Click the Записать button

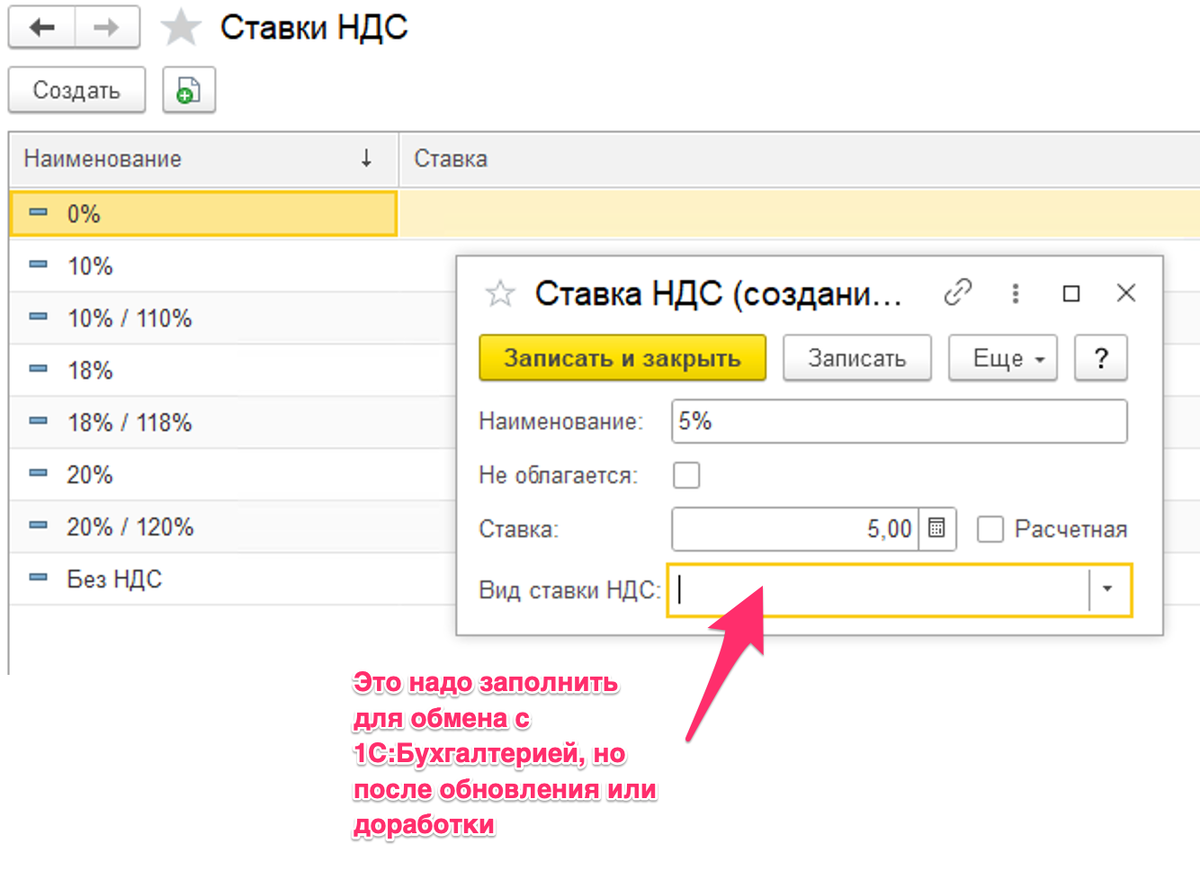(x=857, y=358)
